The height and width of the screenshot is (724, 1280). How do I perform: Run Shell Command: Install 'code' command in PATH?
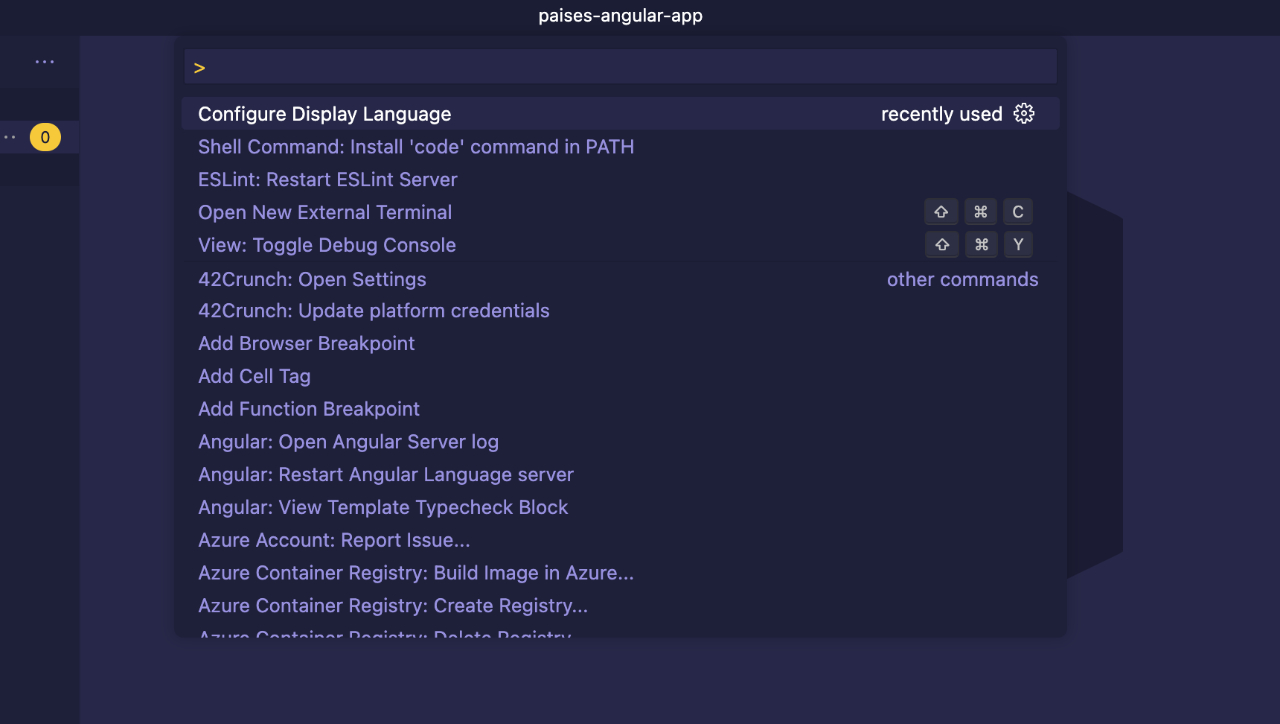(x=620, y=147)
